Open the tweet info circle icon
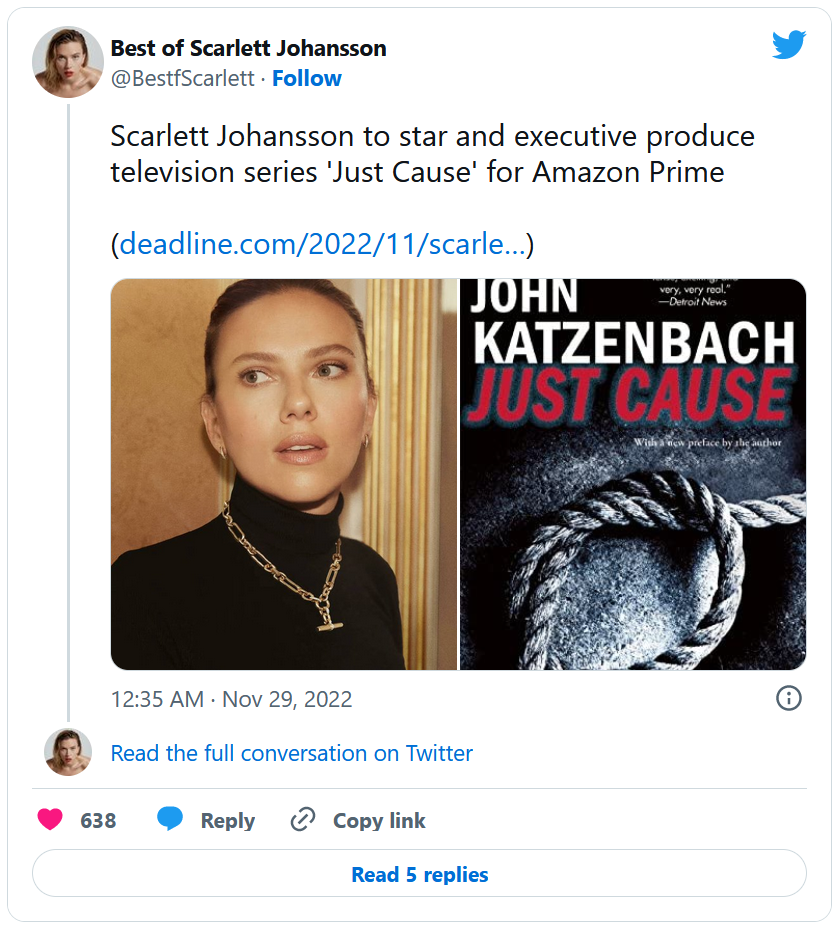The width and height of the screenshot is (839, 931). (x=789, y=698)
